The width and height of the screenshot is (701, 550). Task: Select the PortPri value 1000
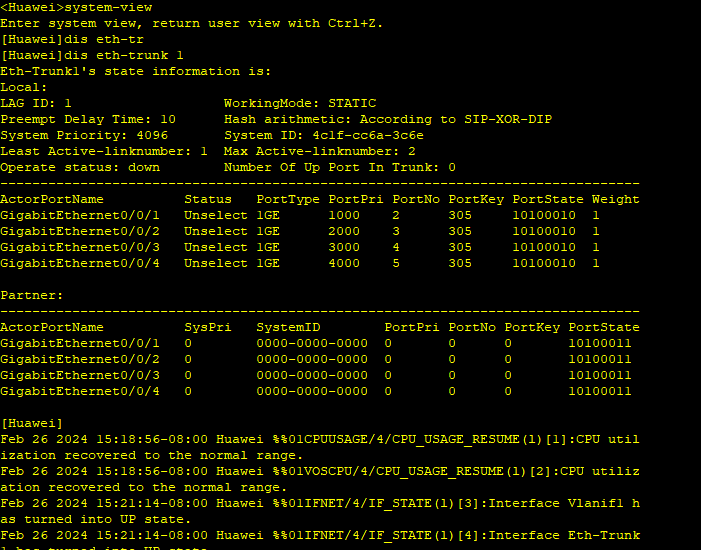[344, 216]
